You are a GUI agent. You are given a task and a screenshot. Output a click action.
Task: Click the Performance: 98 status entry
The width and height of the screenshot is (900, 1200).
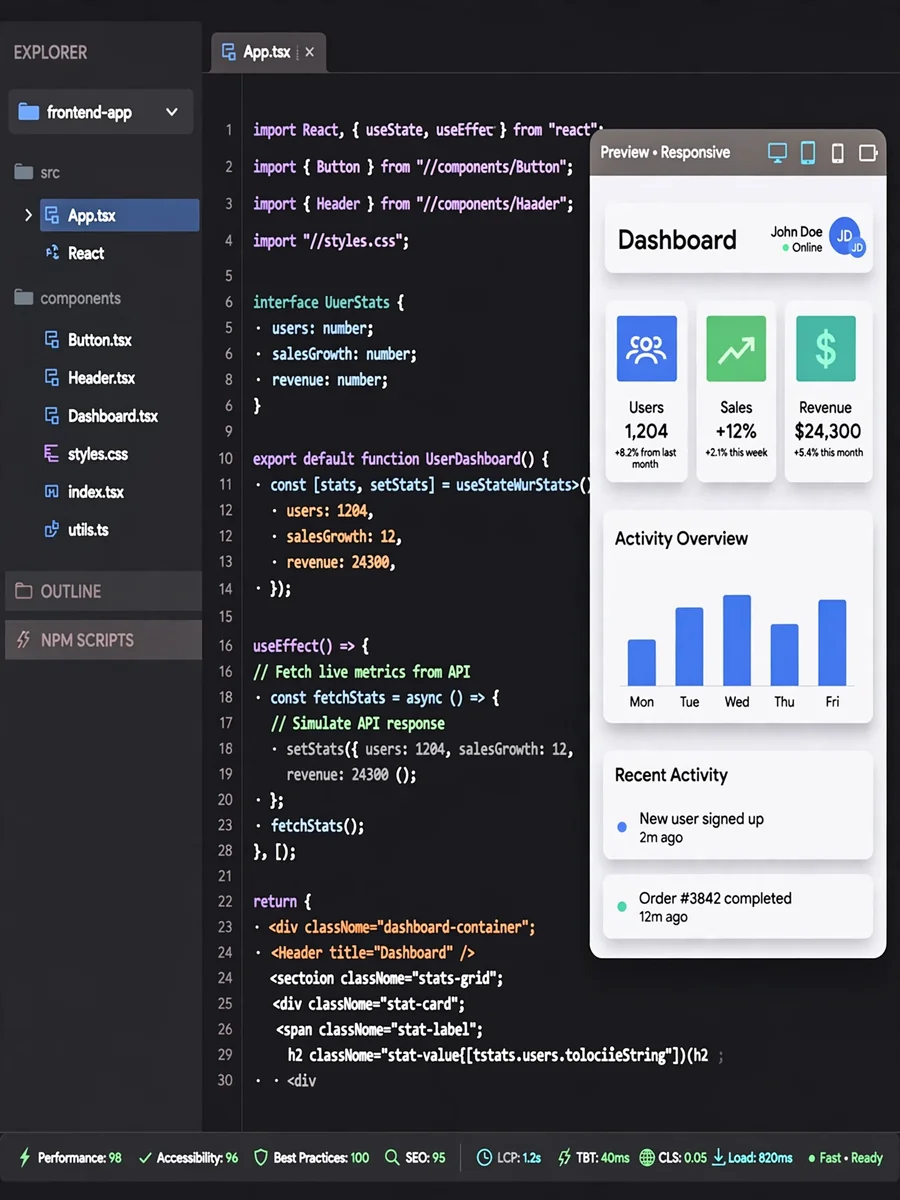[71, 1158]
